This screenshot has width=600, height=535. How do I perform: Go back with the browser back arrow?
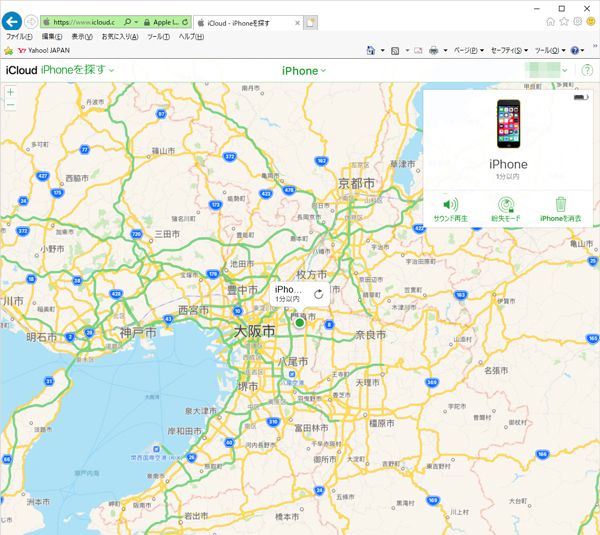point(12,21)
